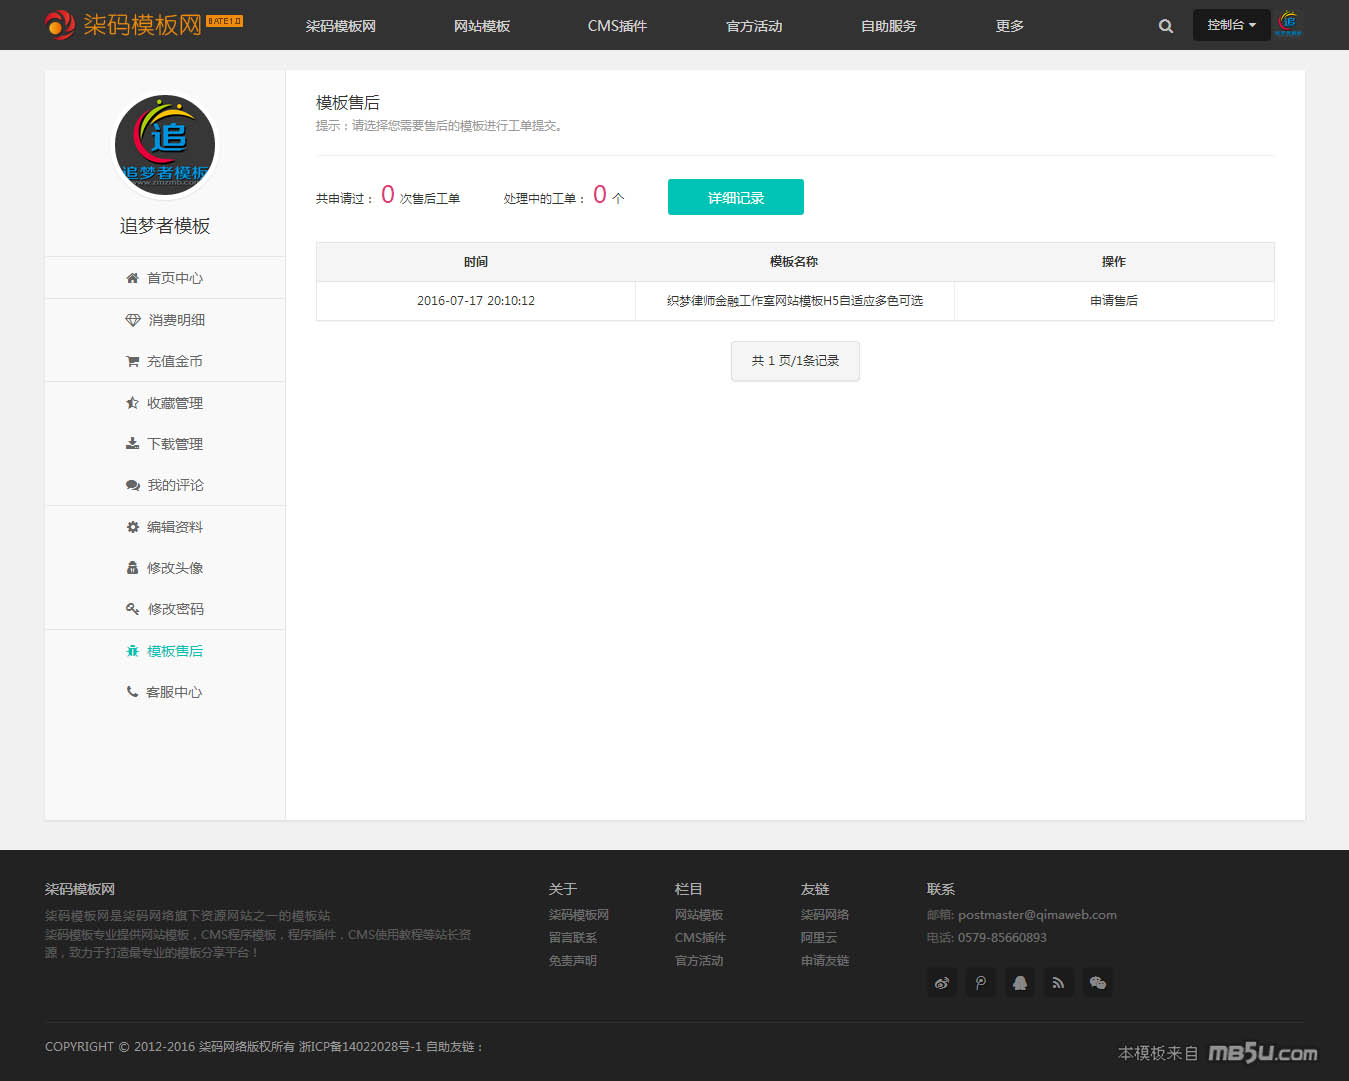Open 充值金币 from the sidebar
Image resolution: width=1349 pixels, height=1081 pixels.
point(165,361)
